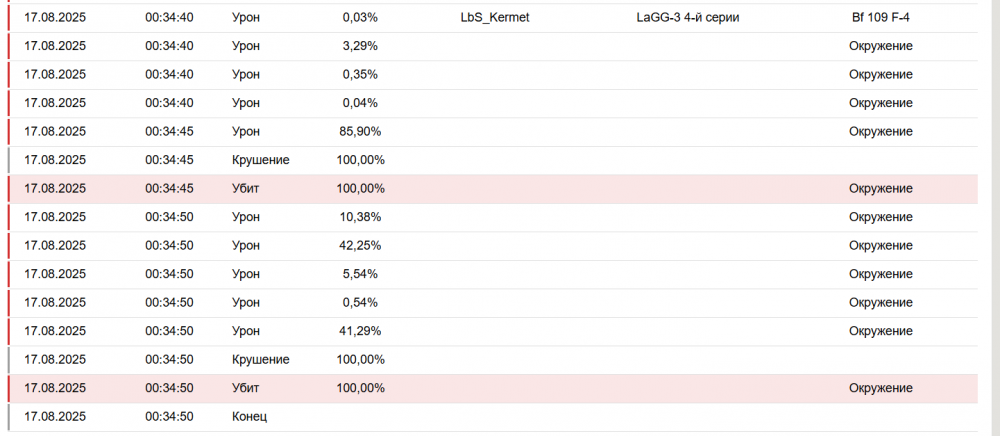Click the 0,35% damage entry
The width and height of the screenshot is (1000, 436).
[x=360, y=75]
